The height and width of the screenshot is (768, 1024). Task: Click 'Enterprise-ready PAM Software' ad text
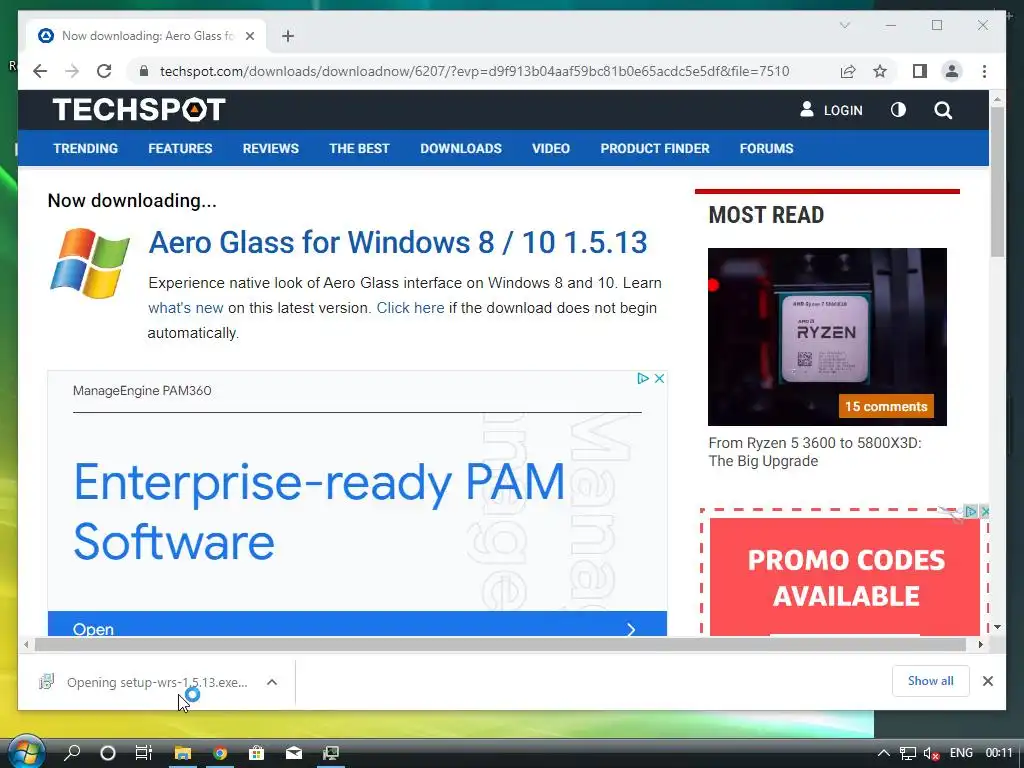319,511
